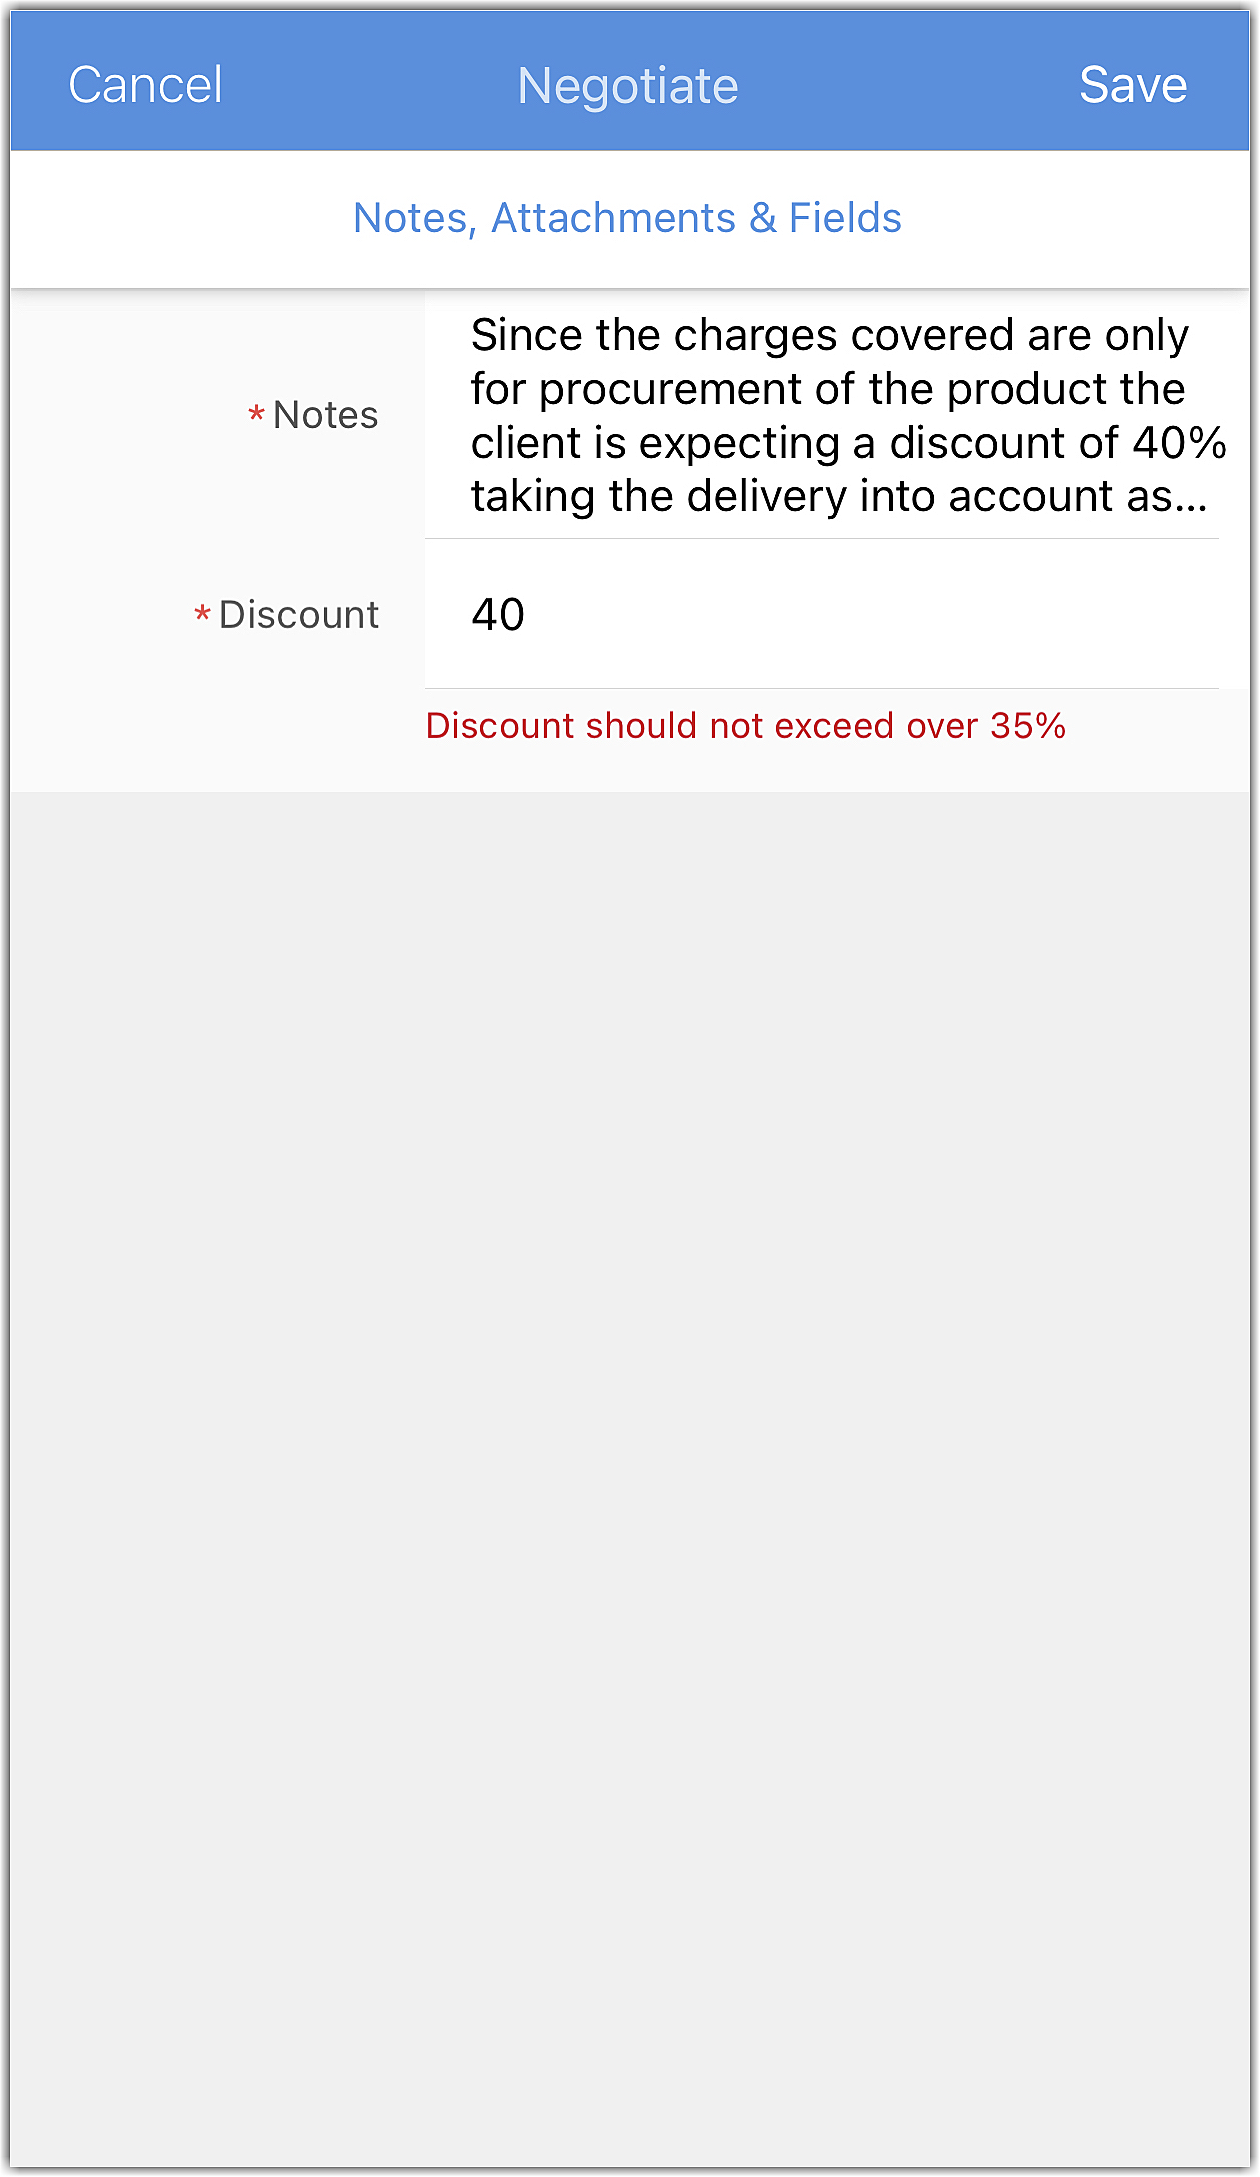Save the negotiation details
1260x2177 pixels.
pos(1132,85)
